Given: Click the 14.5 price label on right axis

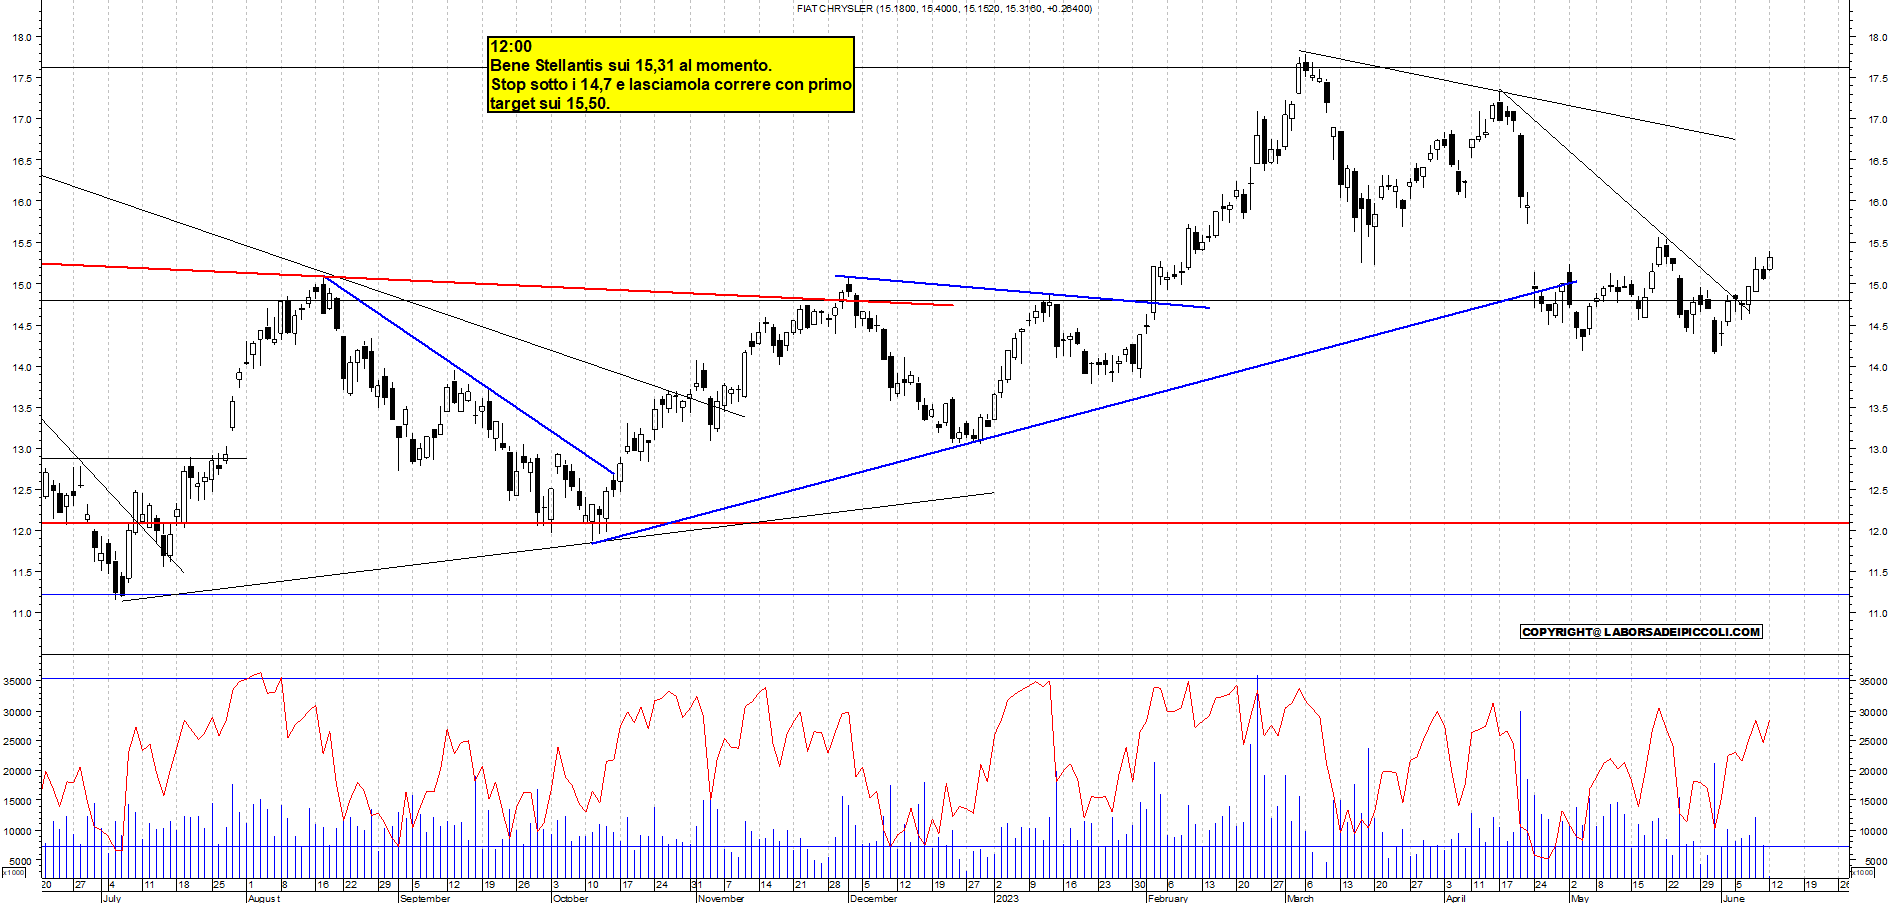Looking at the screenshot, I should (1877, 326).
